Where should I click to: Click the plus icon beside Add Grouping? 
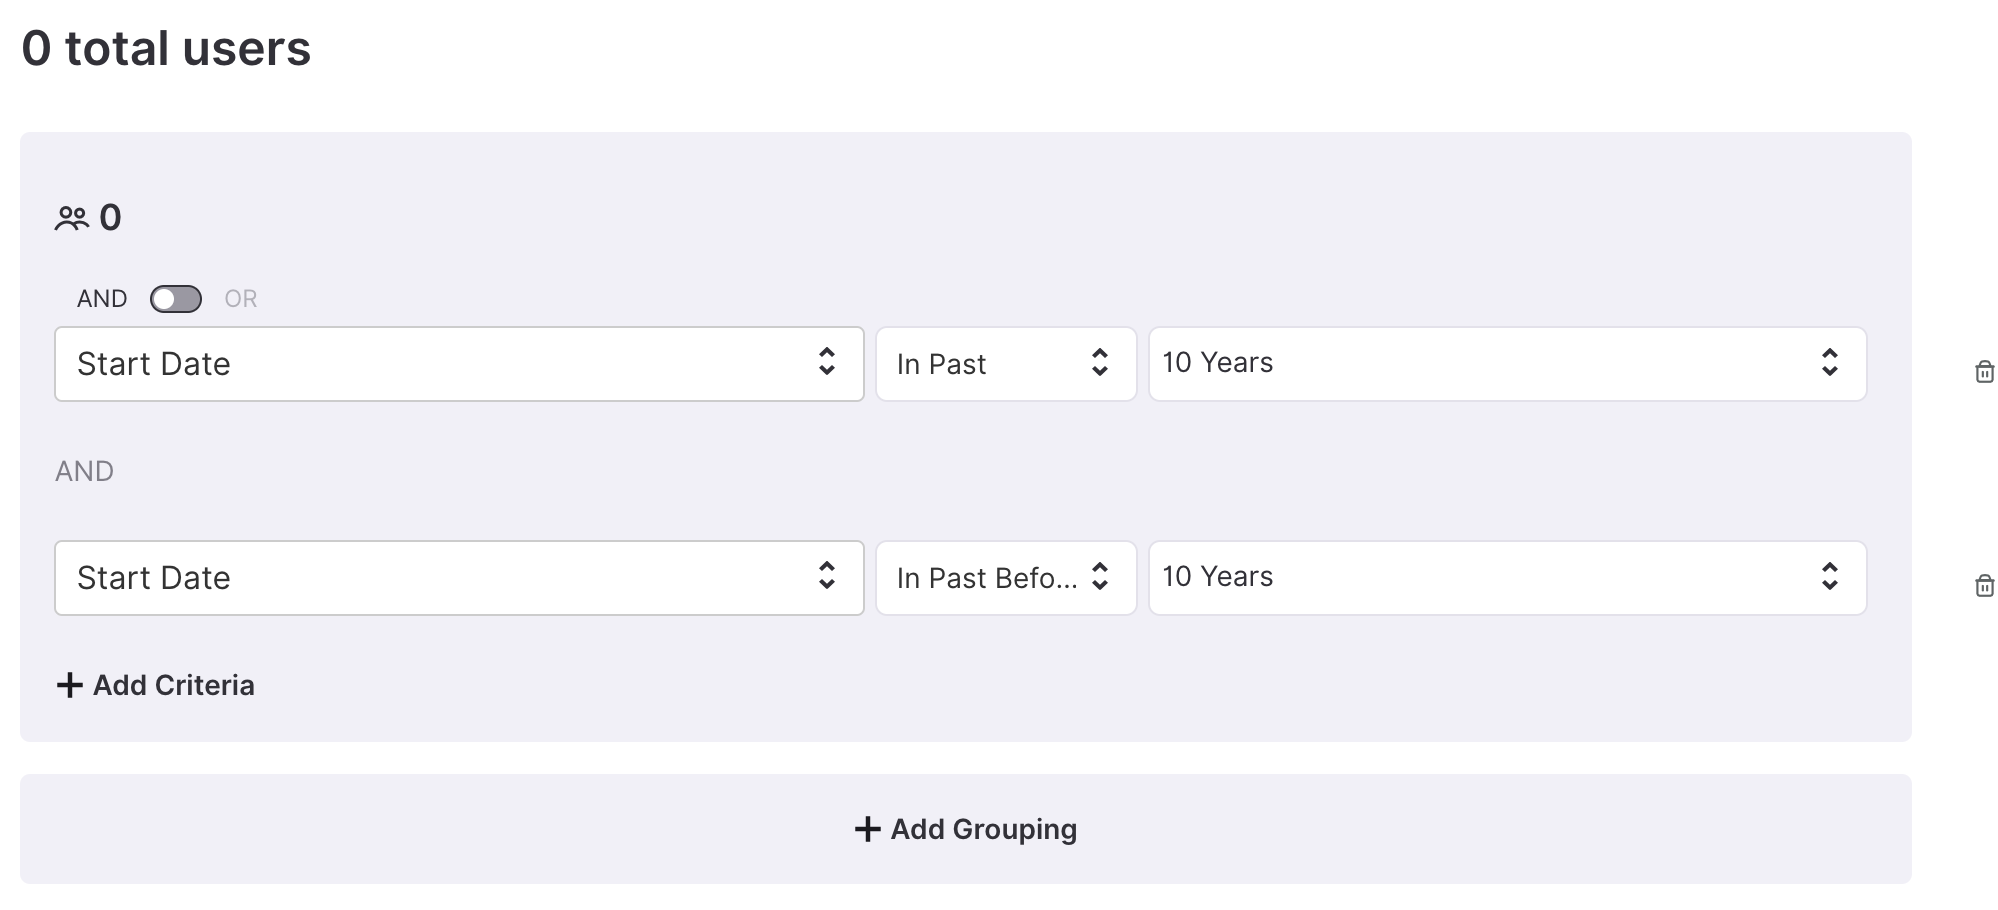(867, 829)
